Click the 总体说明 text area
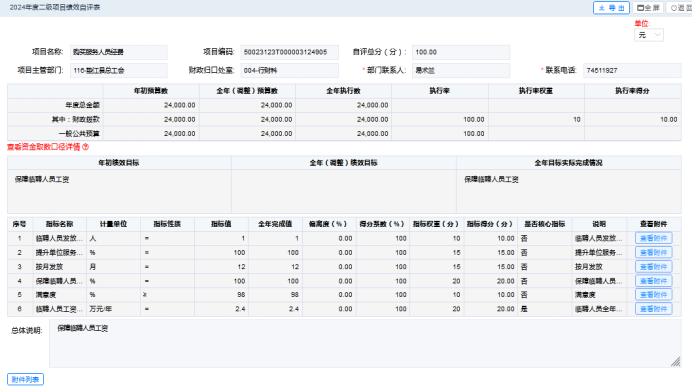Viewport: 692px width, 387px height. coord(365,344)
